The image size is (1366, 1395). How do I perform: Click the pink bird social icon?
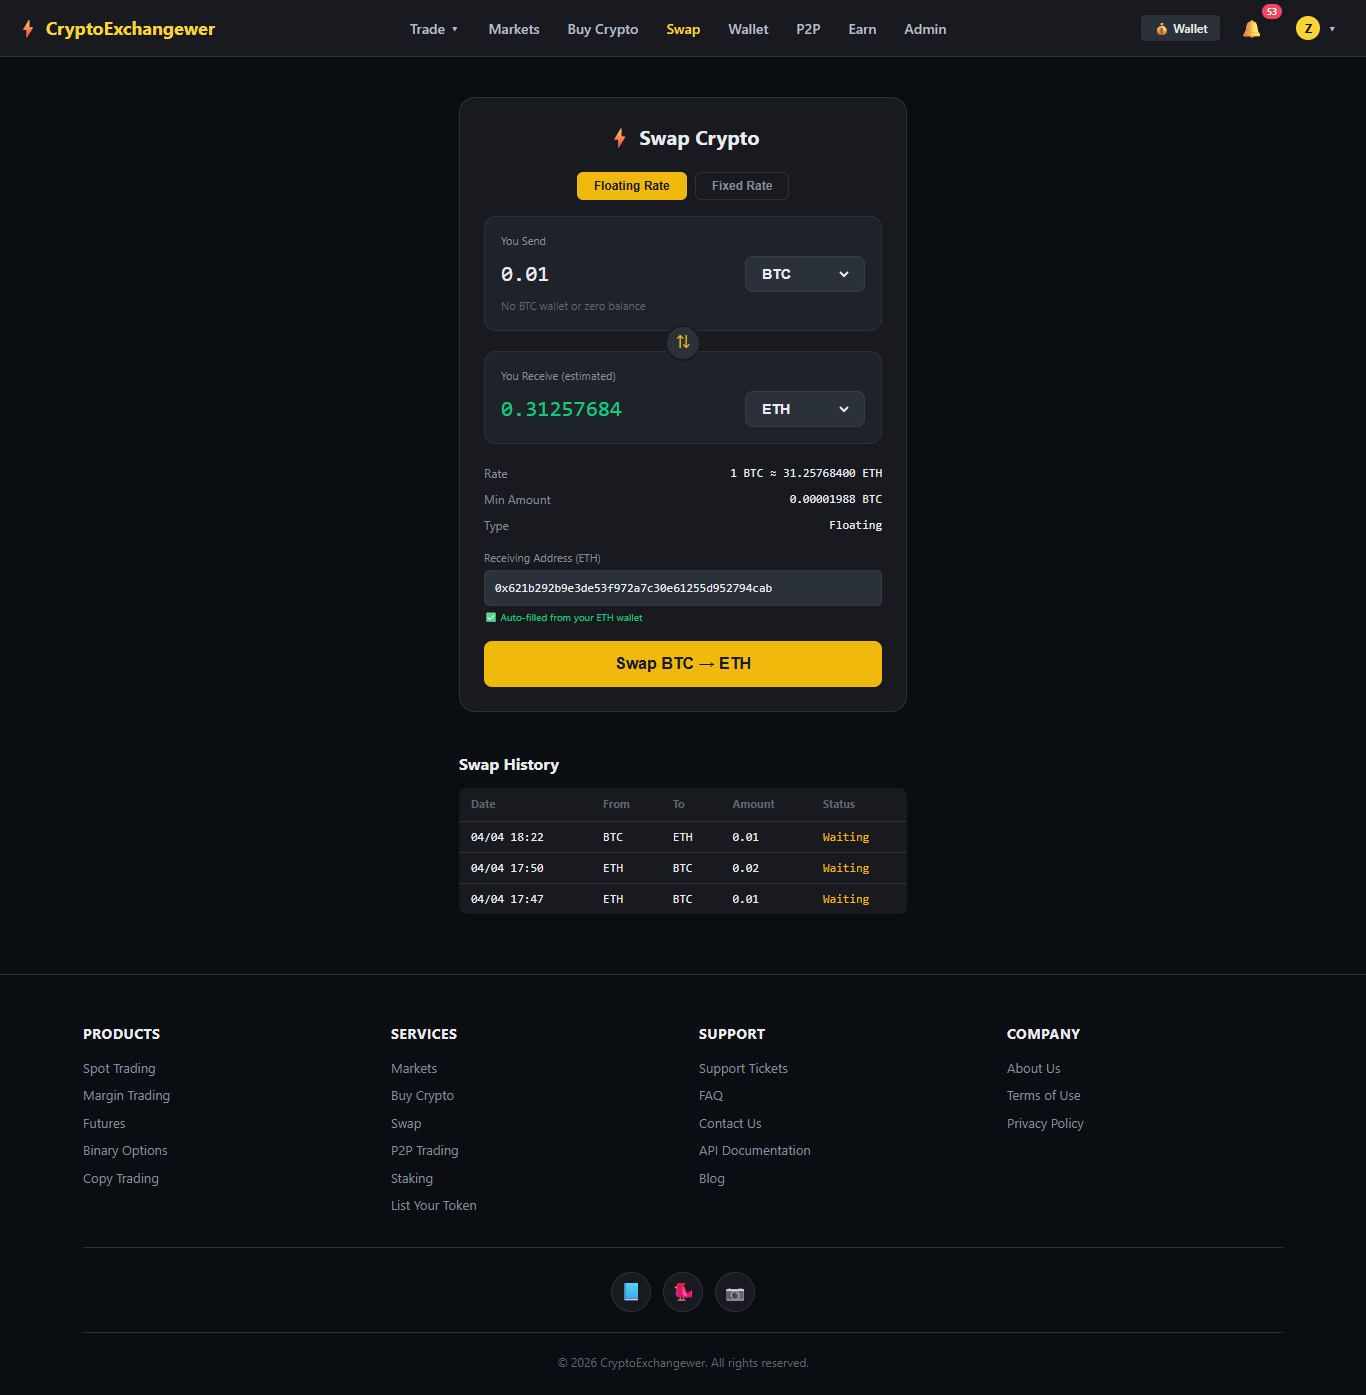pyautogui.click(x=683, y=1292)
